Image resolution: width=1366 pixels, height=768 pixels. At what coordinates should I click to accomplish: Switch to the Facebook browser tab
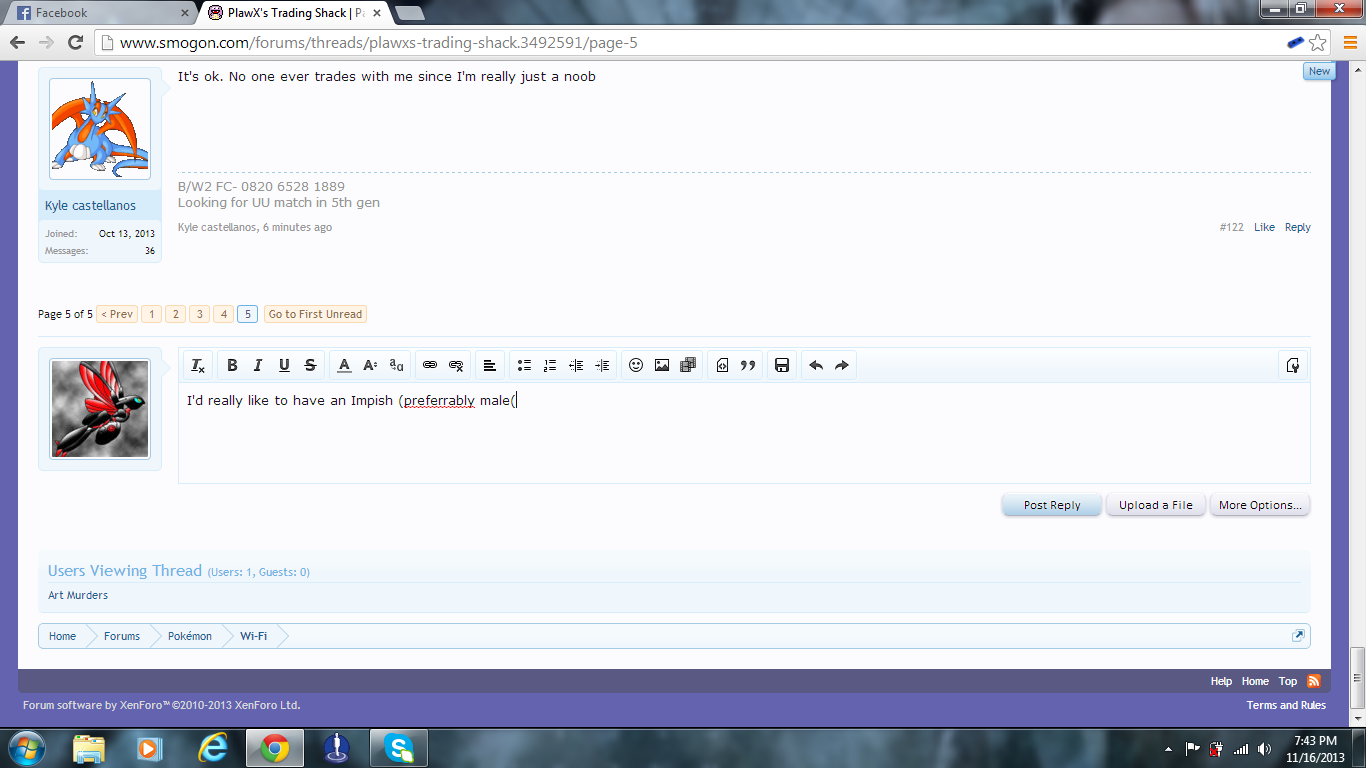point(100,13)
